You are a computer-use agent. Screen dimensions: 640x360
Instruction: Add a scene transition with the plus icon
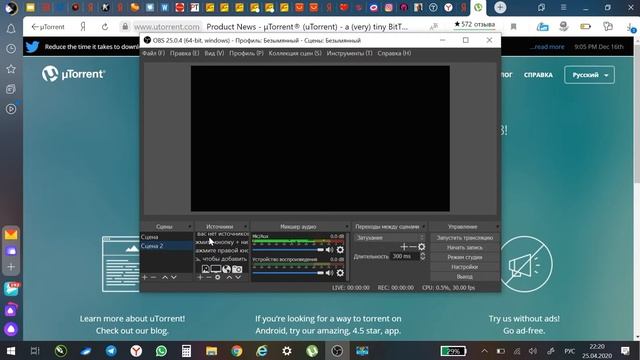[x=404, y=247]
